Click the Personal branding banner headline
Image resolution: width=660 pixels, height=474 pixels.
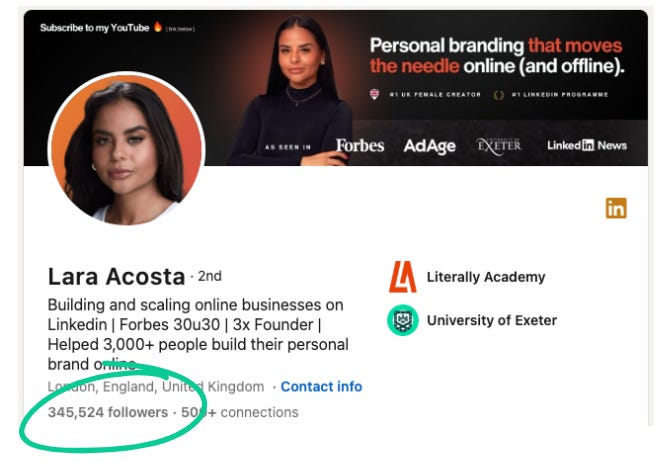click(497, 56)
